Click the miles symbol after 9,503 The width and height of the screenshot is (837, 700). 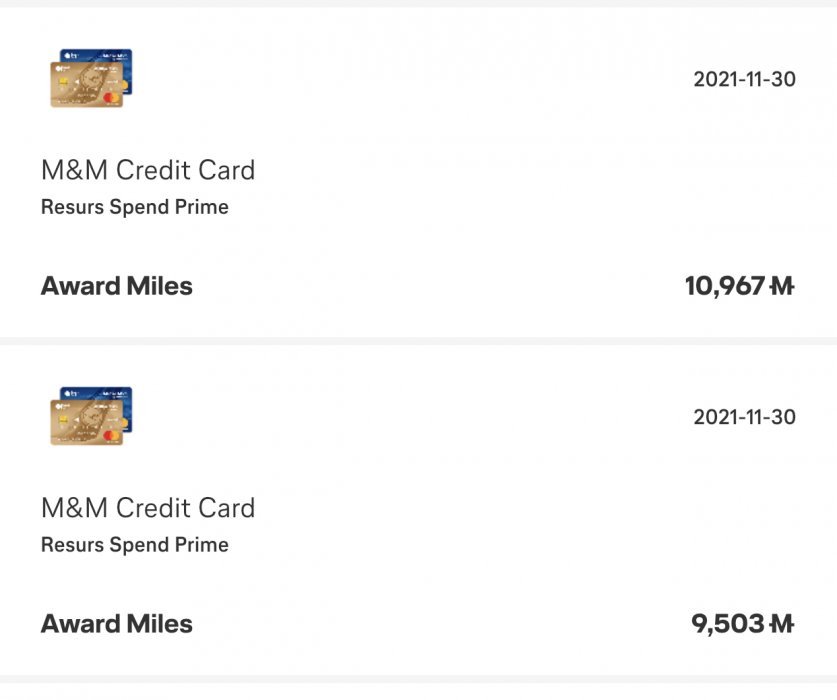tap(782, 624)
